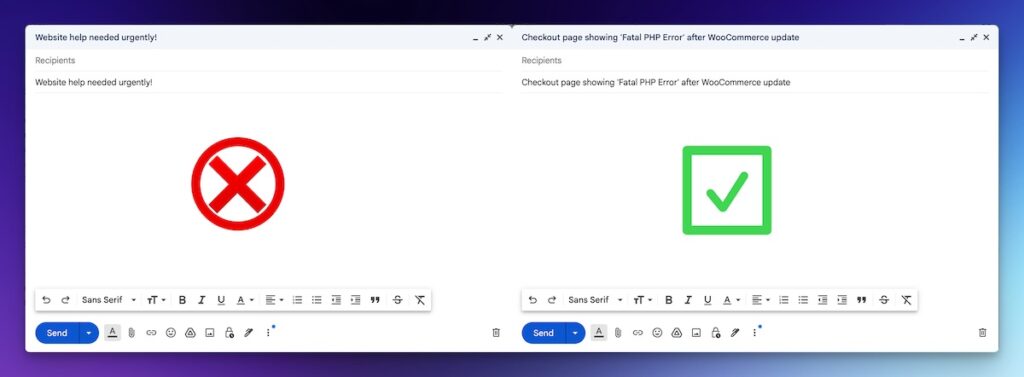Discard the 'Checkout page' WooCommerce draft
Screen dimensions: 1024x377
pyautogui.click(x=982, y=333)
